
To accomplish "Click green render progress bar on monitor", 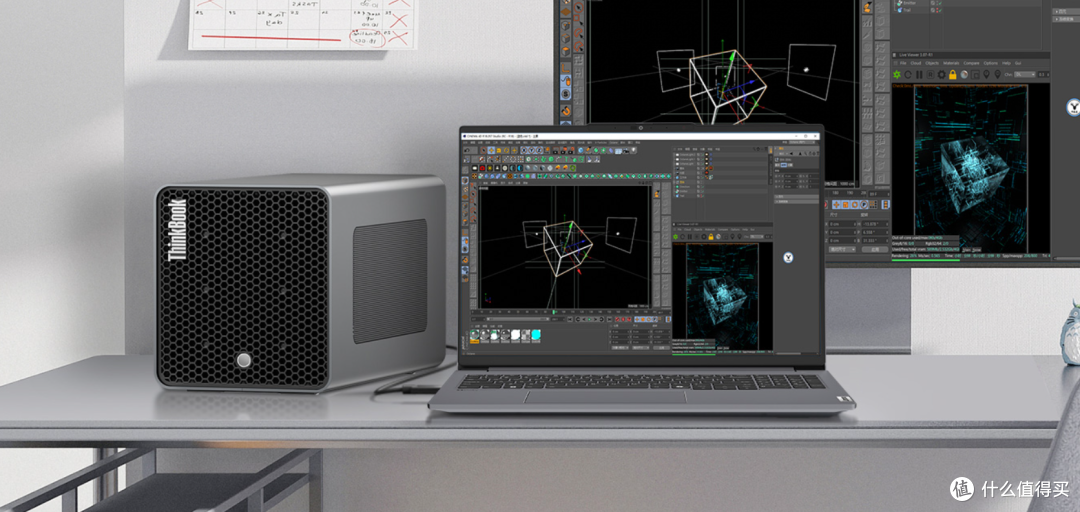I will click(926, 260).
